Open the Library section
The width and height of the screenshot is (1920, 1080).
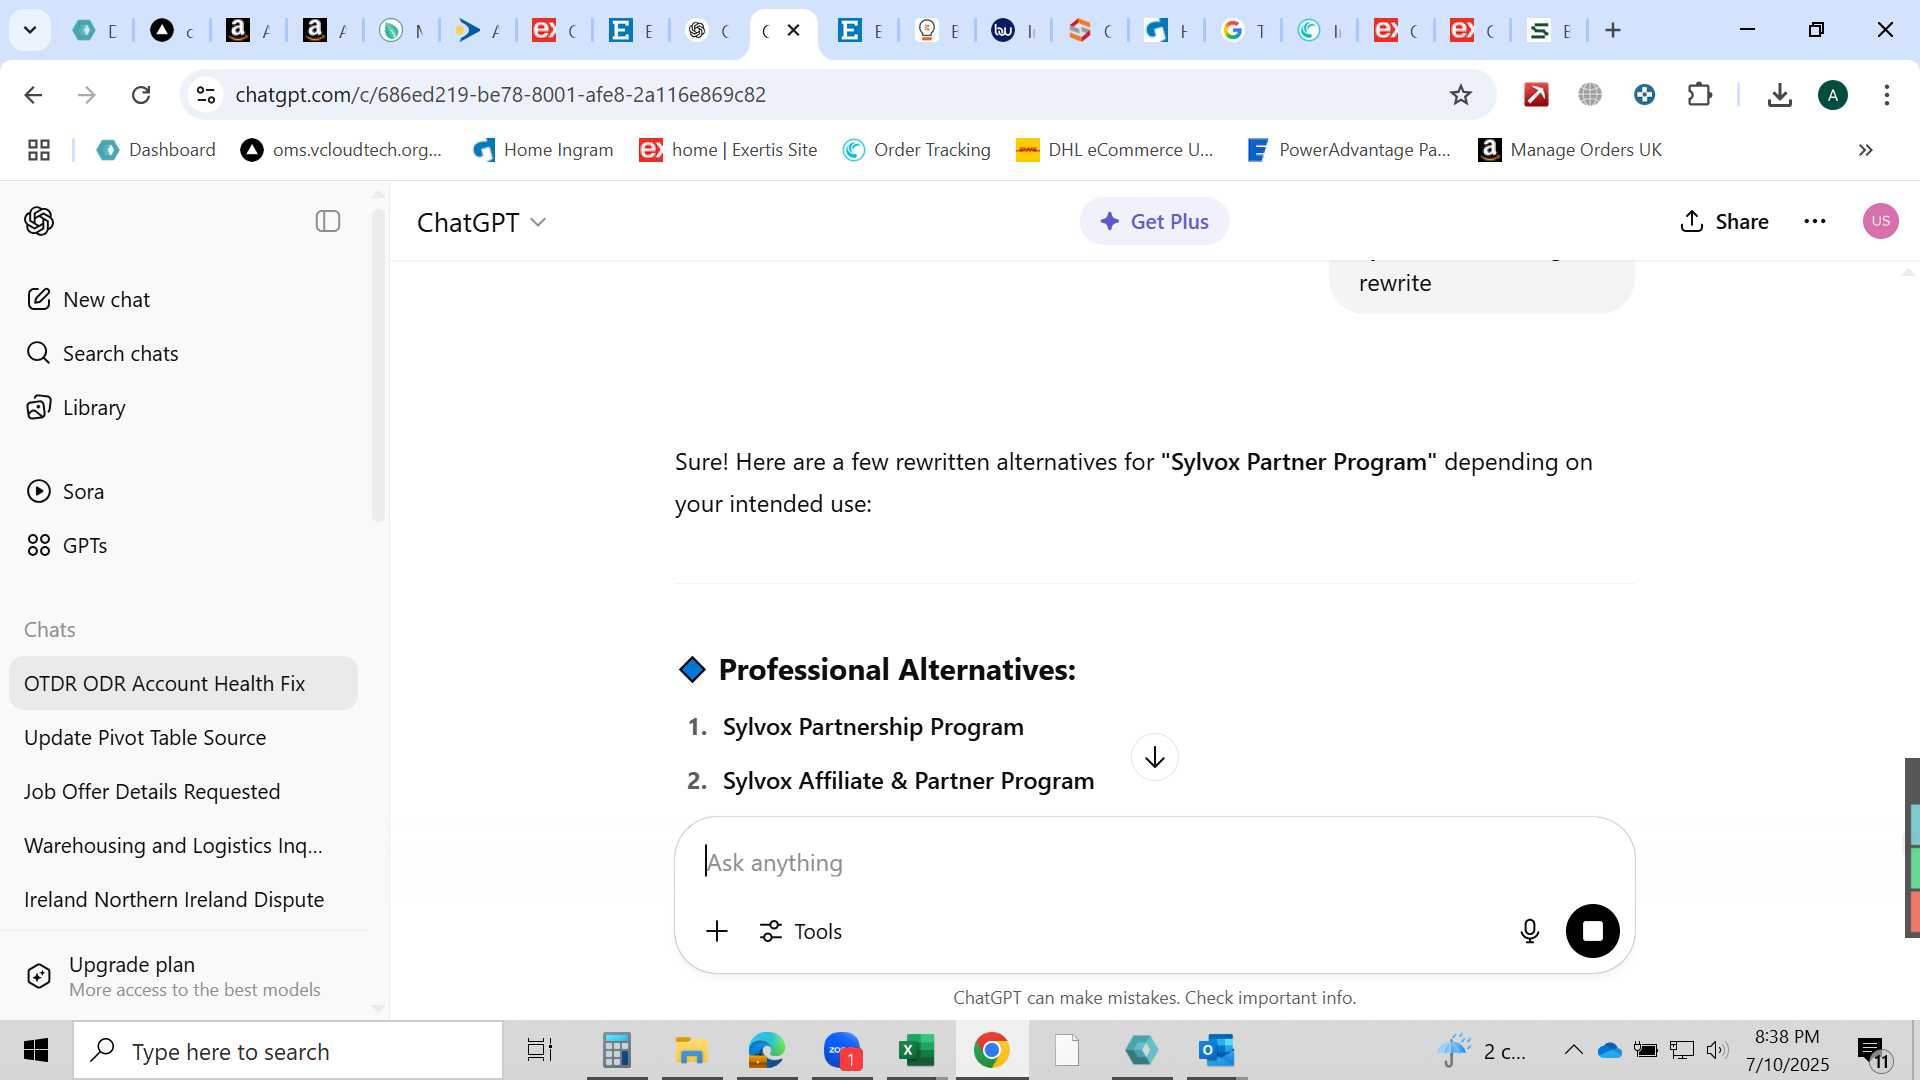75,407
